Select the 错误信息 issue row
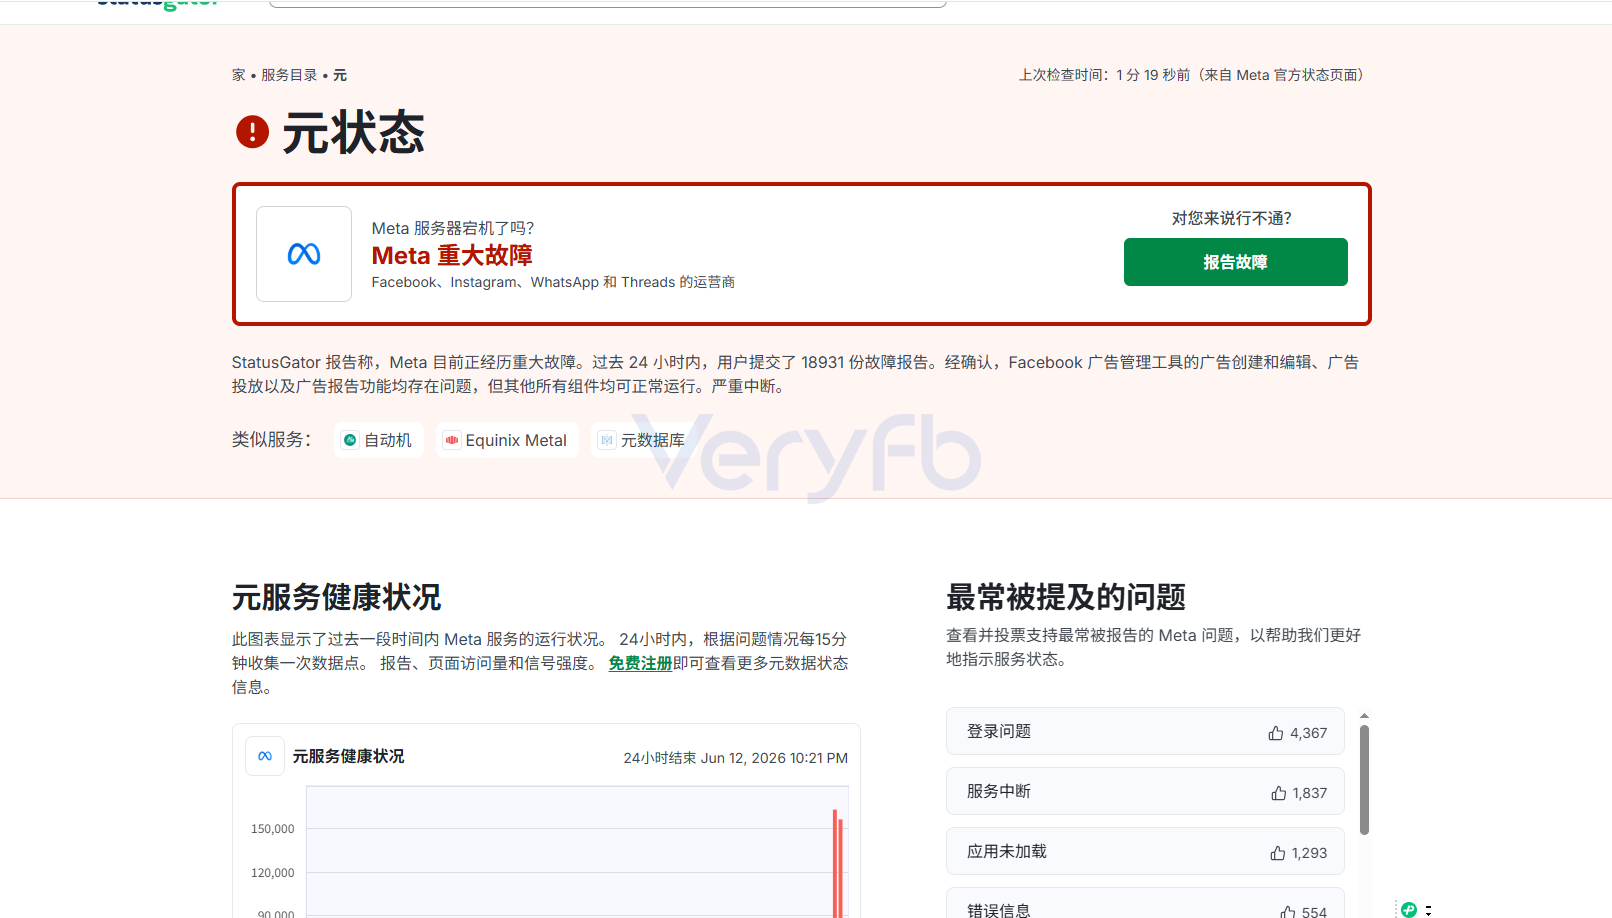 [x=1145, y=903]
